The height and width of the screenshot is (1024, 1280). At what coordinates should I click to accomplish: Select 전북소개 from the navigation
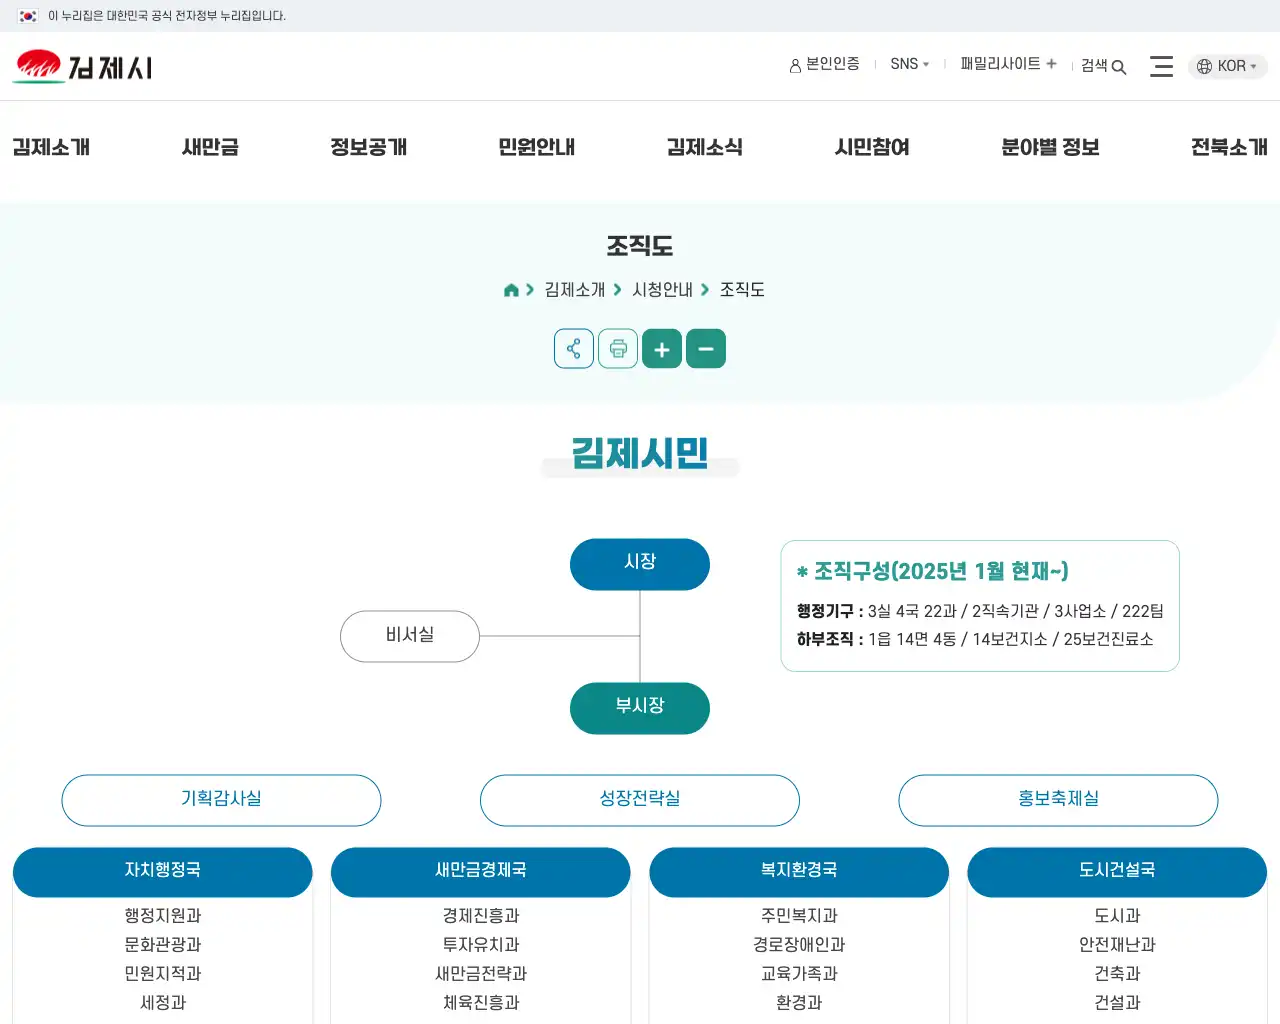point(1231,147)
